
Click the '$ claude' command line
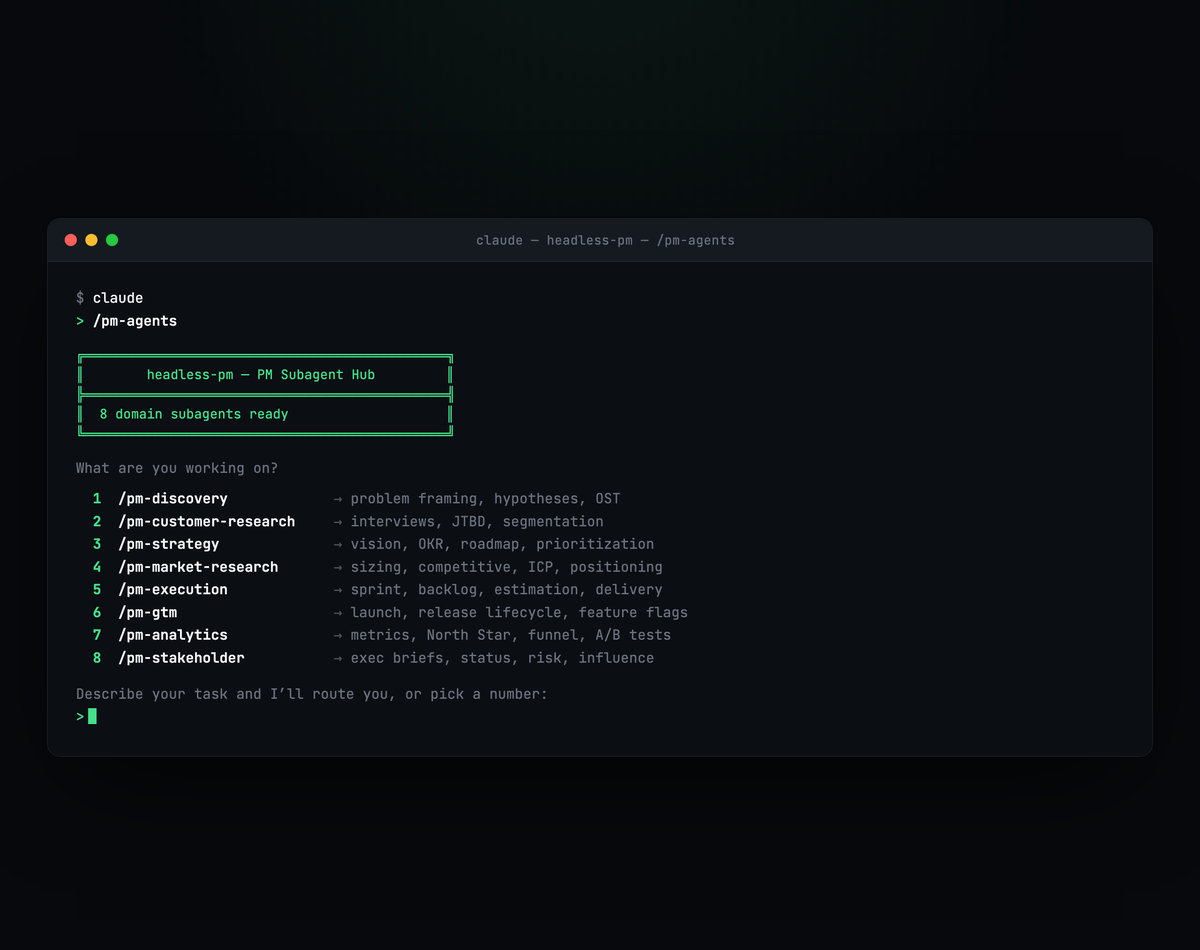(109, 298)
